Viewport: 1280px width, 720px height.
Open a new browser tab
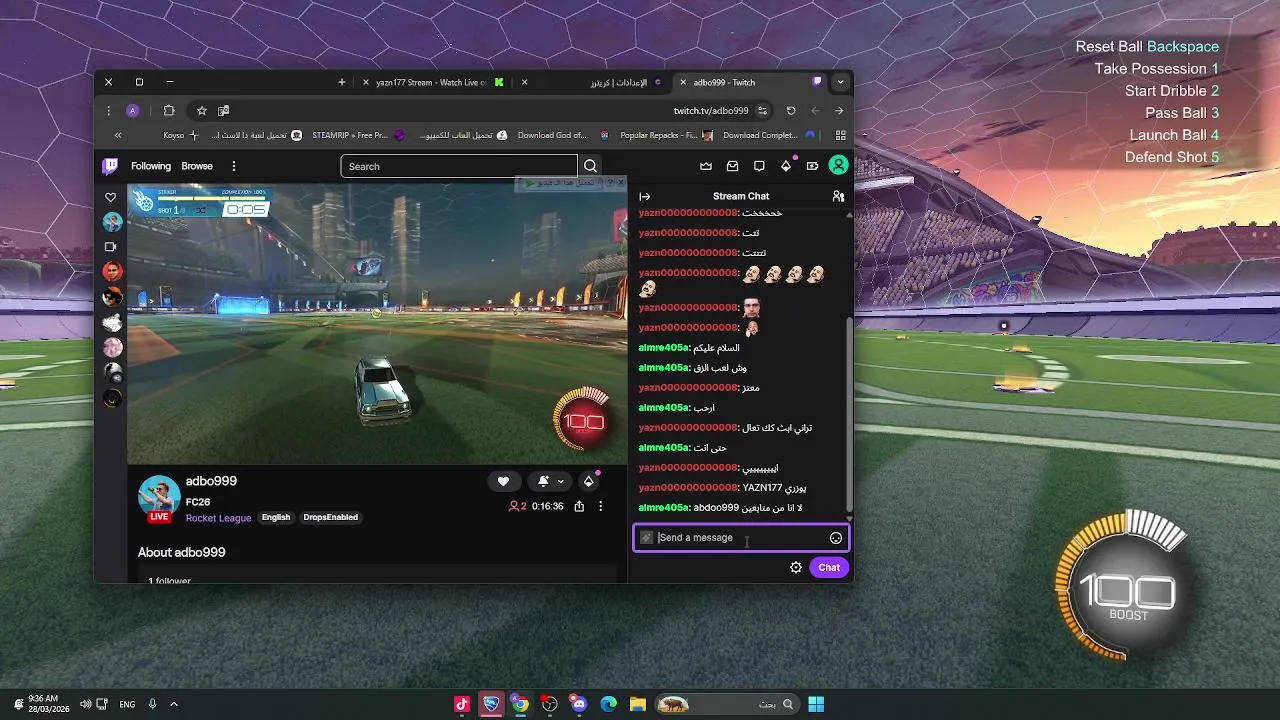tap(341, 82)
